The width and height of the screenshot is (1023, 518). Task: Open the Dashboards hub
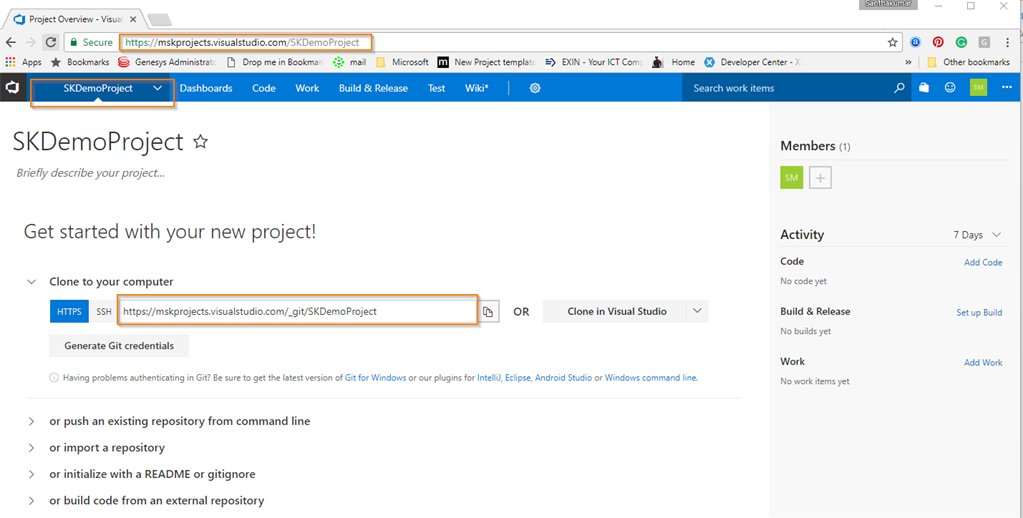(206, 88)
